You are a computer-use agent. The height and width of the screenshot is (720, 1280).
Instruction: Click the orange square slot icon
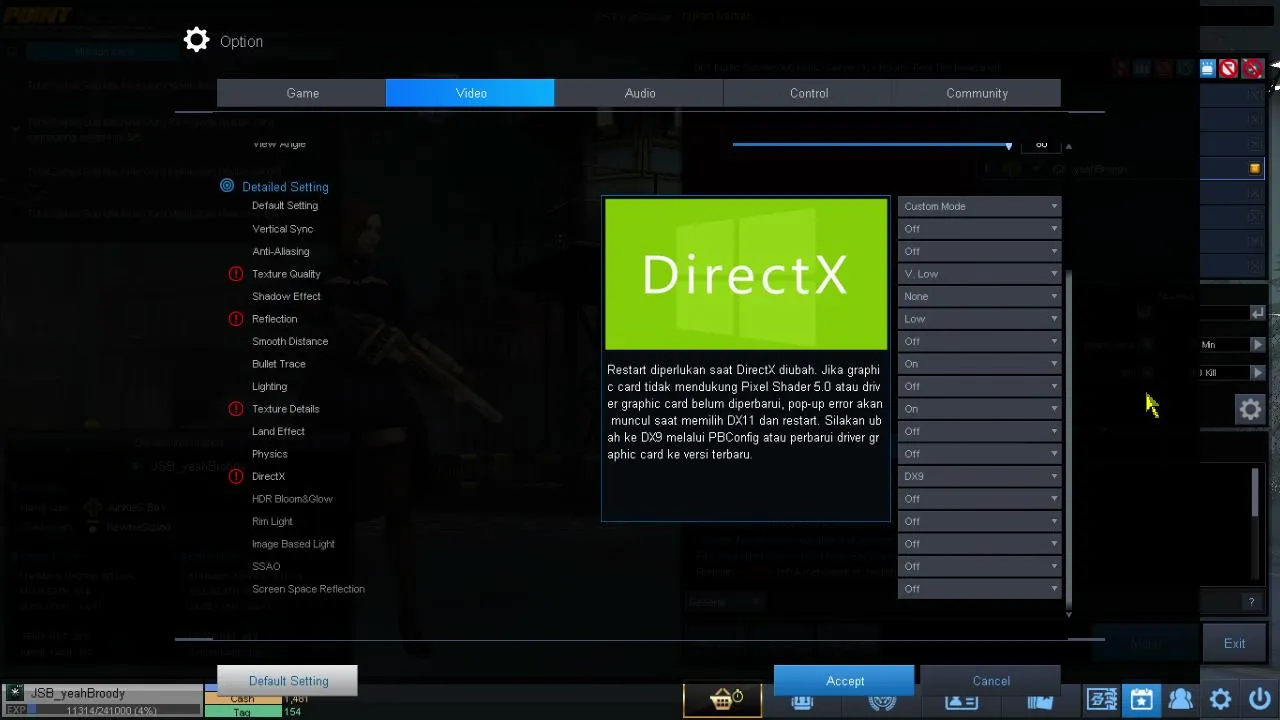(x=1255, y=168)
